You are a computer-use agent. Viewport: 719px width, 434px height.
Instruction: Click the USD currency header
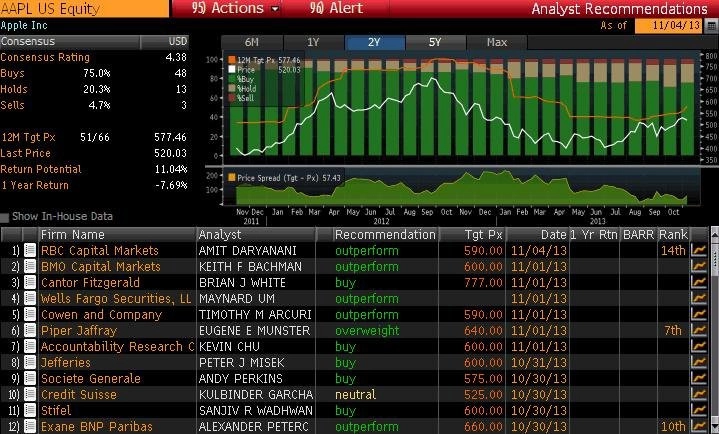point(177,41)
